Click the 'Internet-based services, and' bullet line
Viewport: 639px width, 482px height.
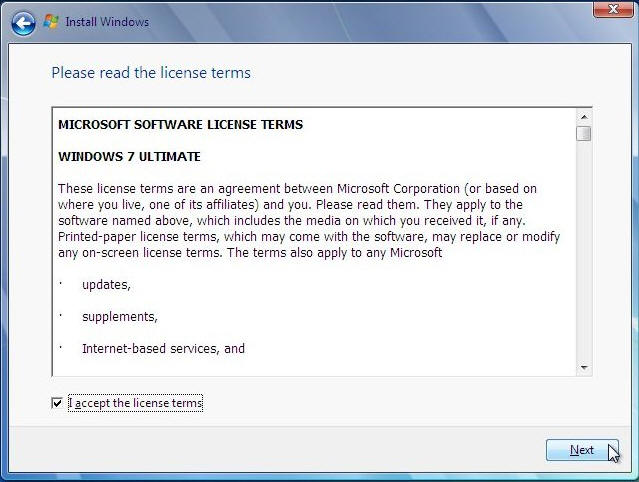coord(163,349)
